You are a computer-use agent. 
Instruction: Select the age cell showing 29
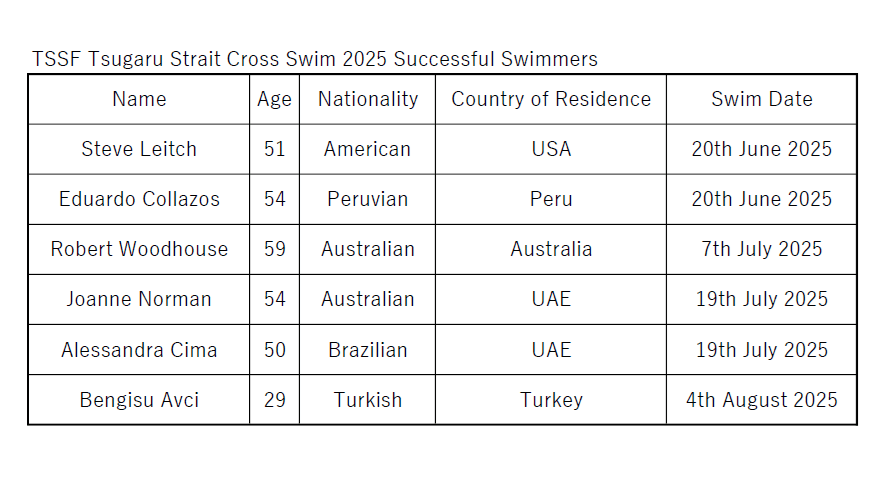coord(274,400)
